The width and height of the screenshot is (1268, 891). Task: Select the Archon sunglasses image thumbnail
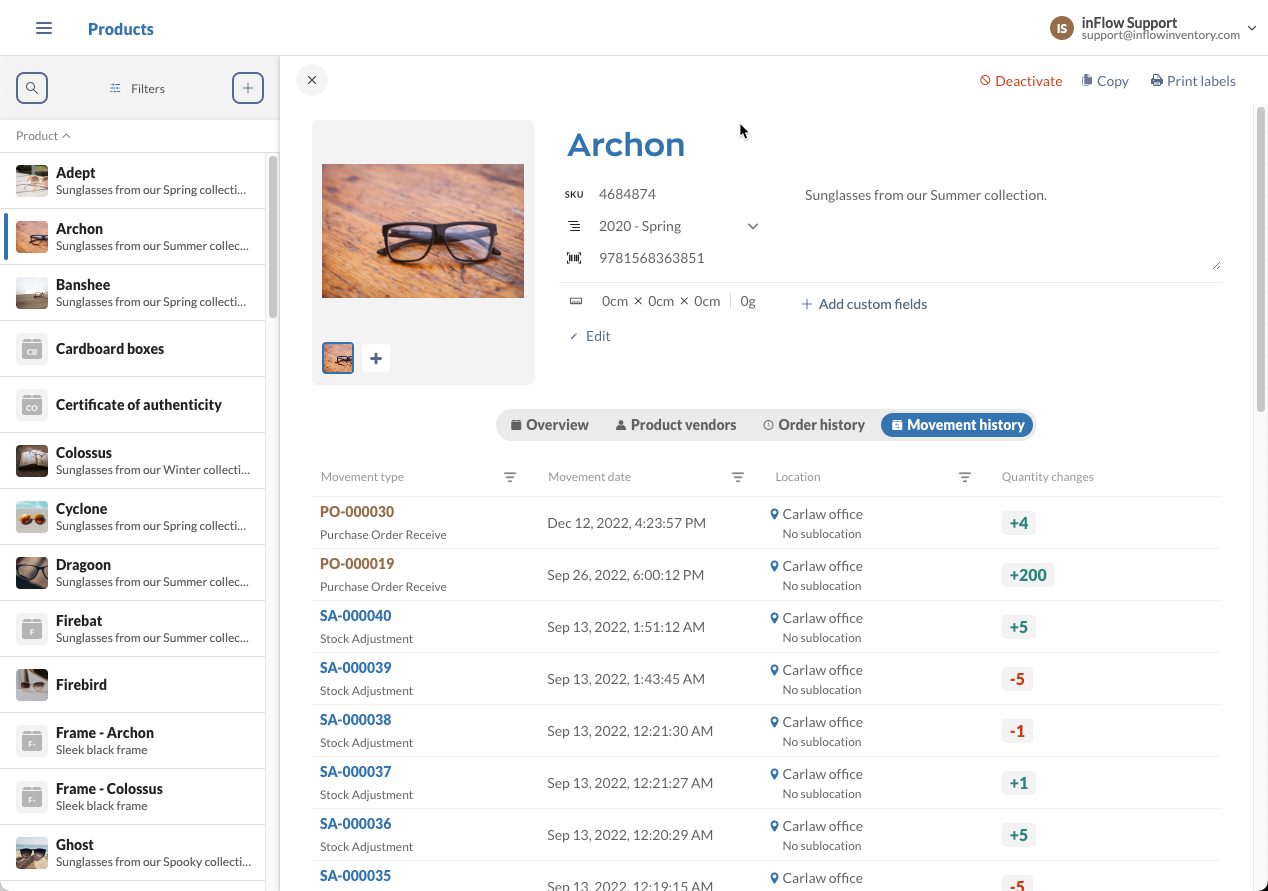tap(337, 357)
